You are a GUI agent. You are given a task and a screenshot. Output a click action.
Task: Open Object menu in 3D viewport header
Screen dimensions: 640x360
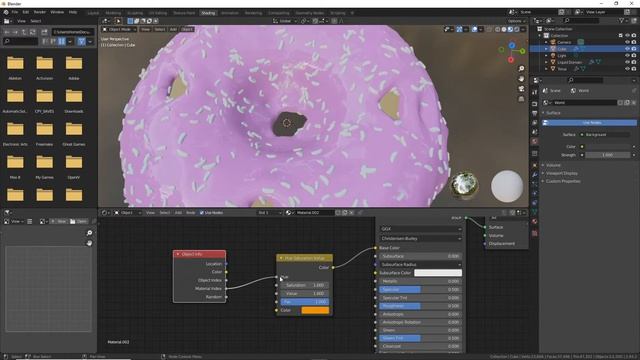point(187,29)
